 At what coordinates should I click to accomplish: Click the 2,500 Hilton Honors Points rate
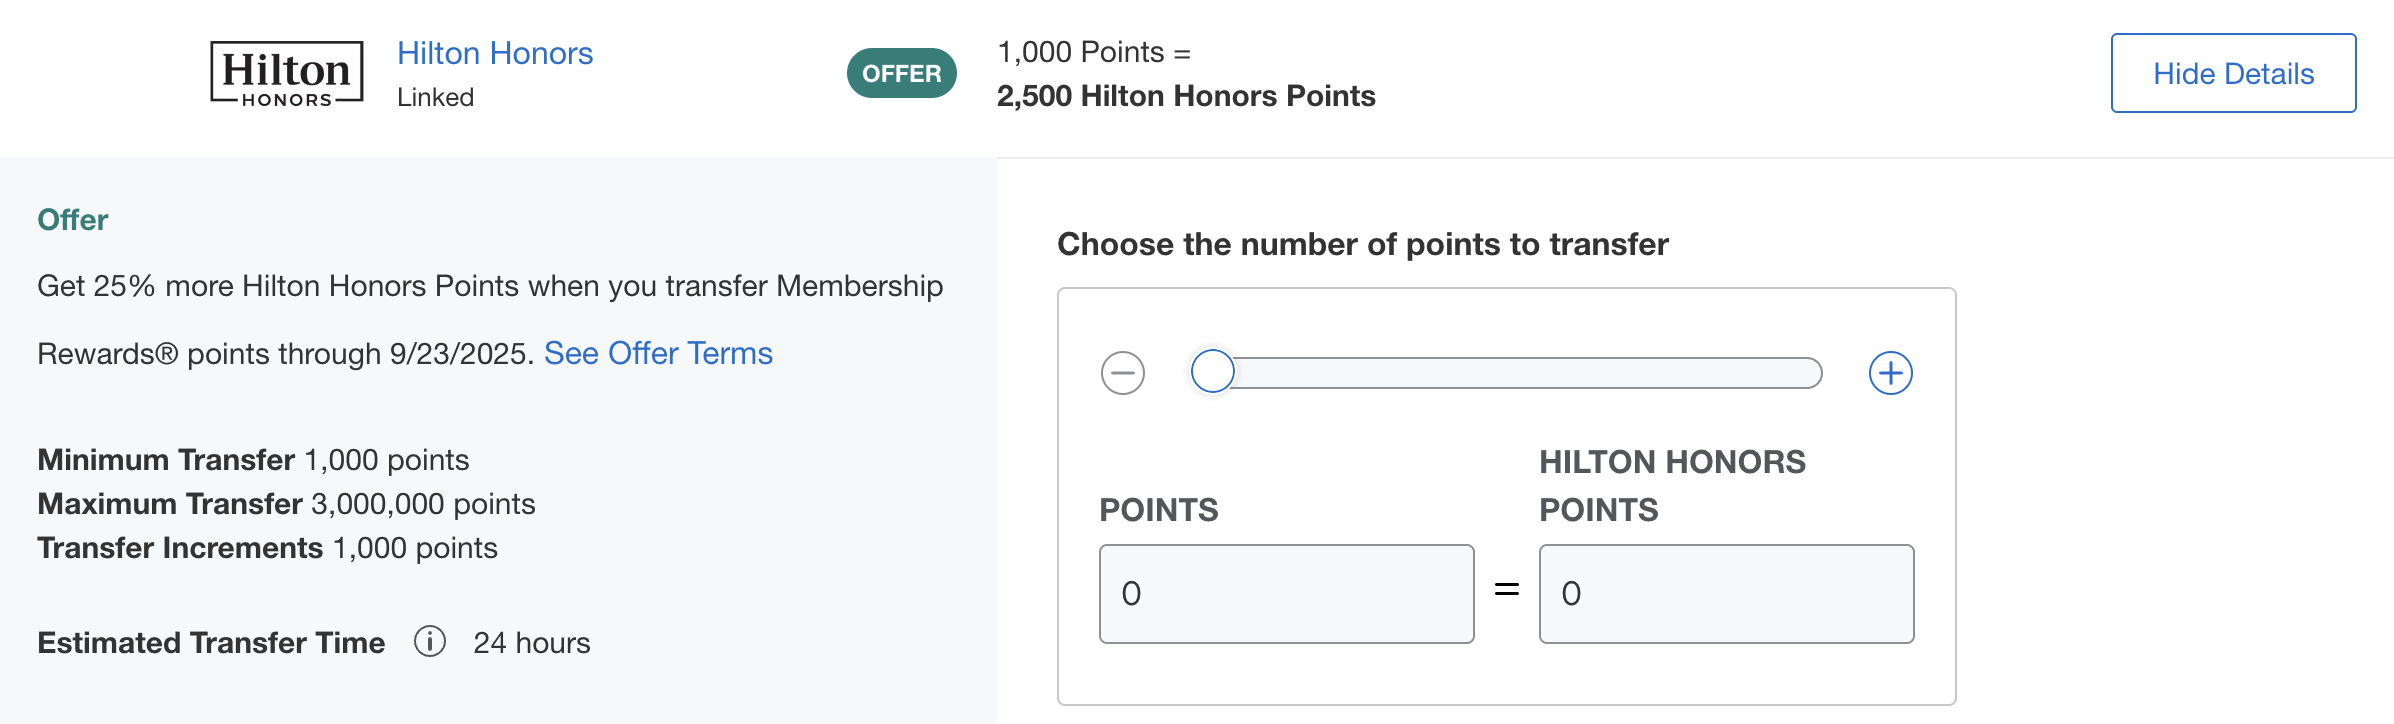click(x=1186, y=96)
